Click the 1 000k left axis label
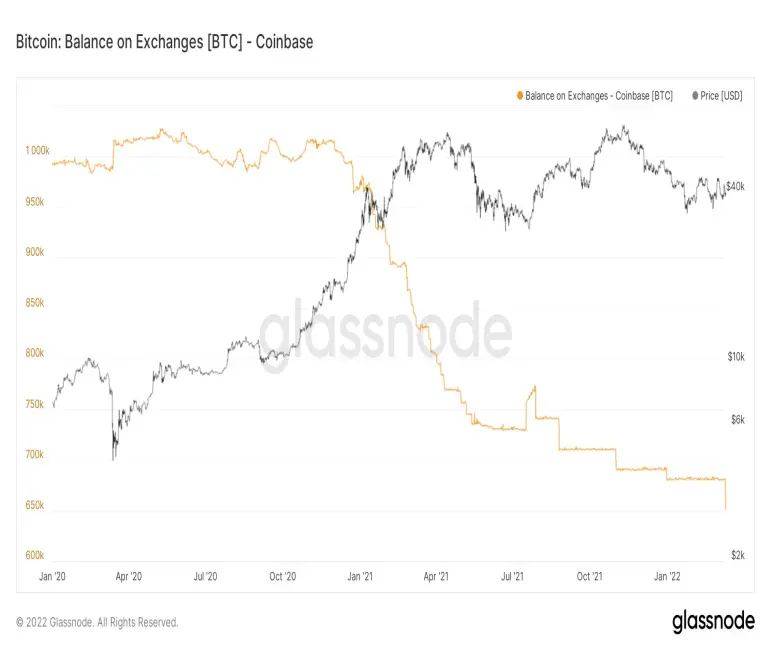Viewport: 771px width, 651px height. pos(37,150)
